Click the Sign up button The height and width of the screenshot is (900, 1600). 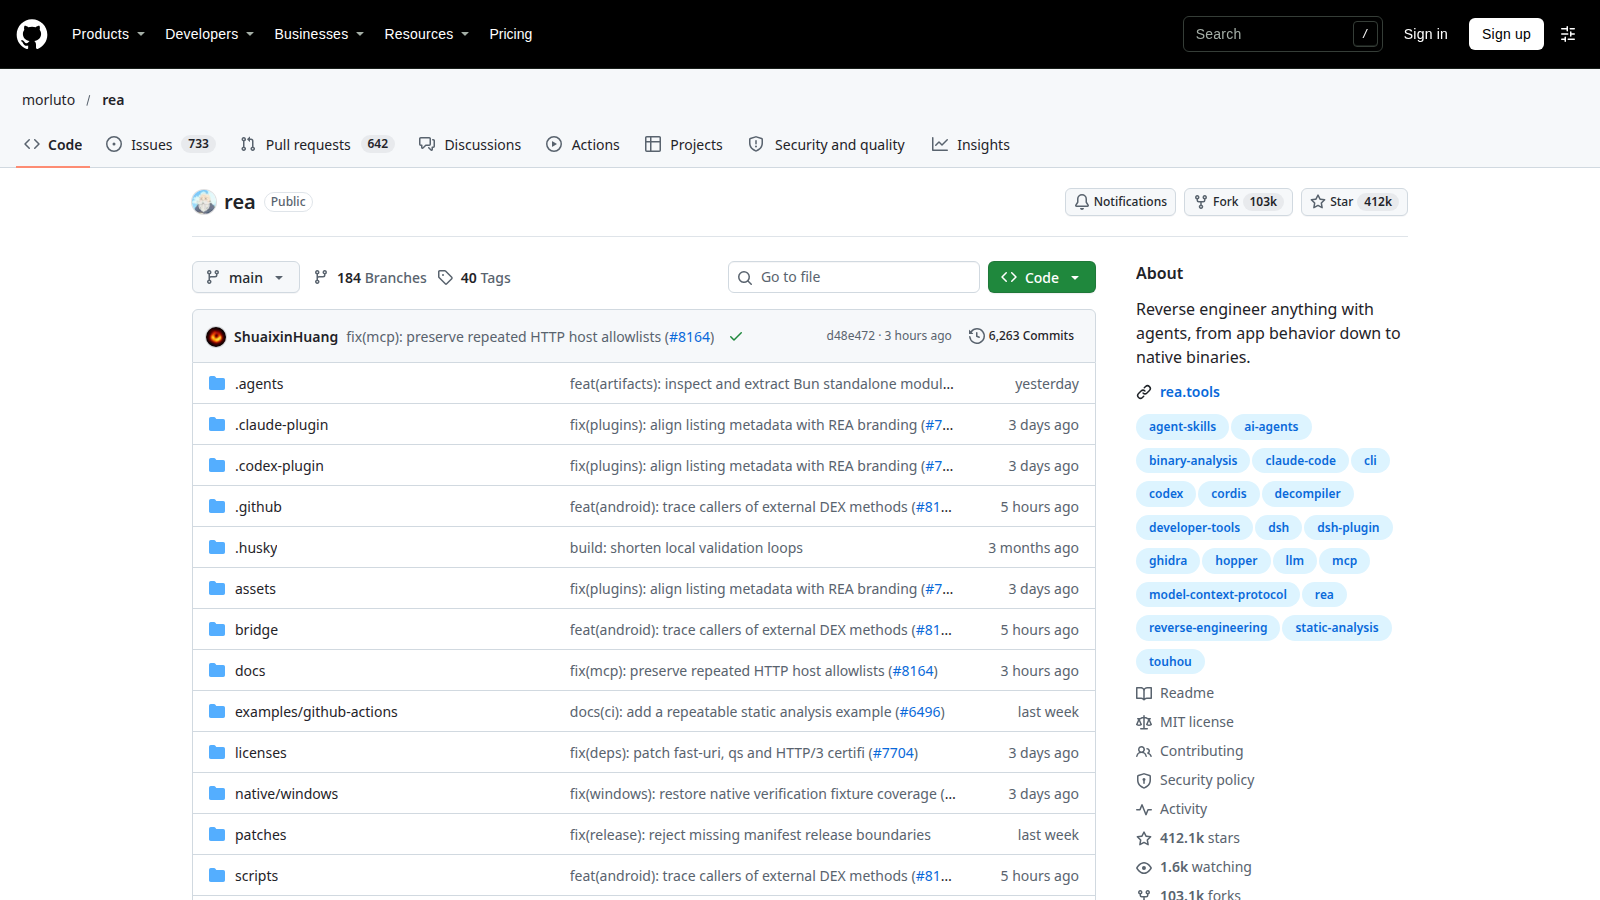1506,34
